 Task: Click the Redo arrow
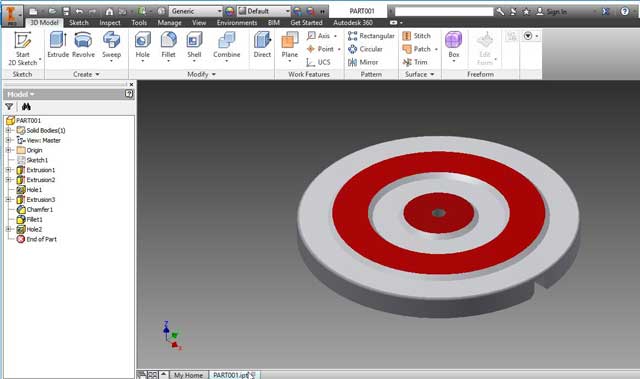click(x=93, y=11)
